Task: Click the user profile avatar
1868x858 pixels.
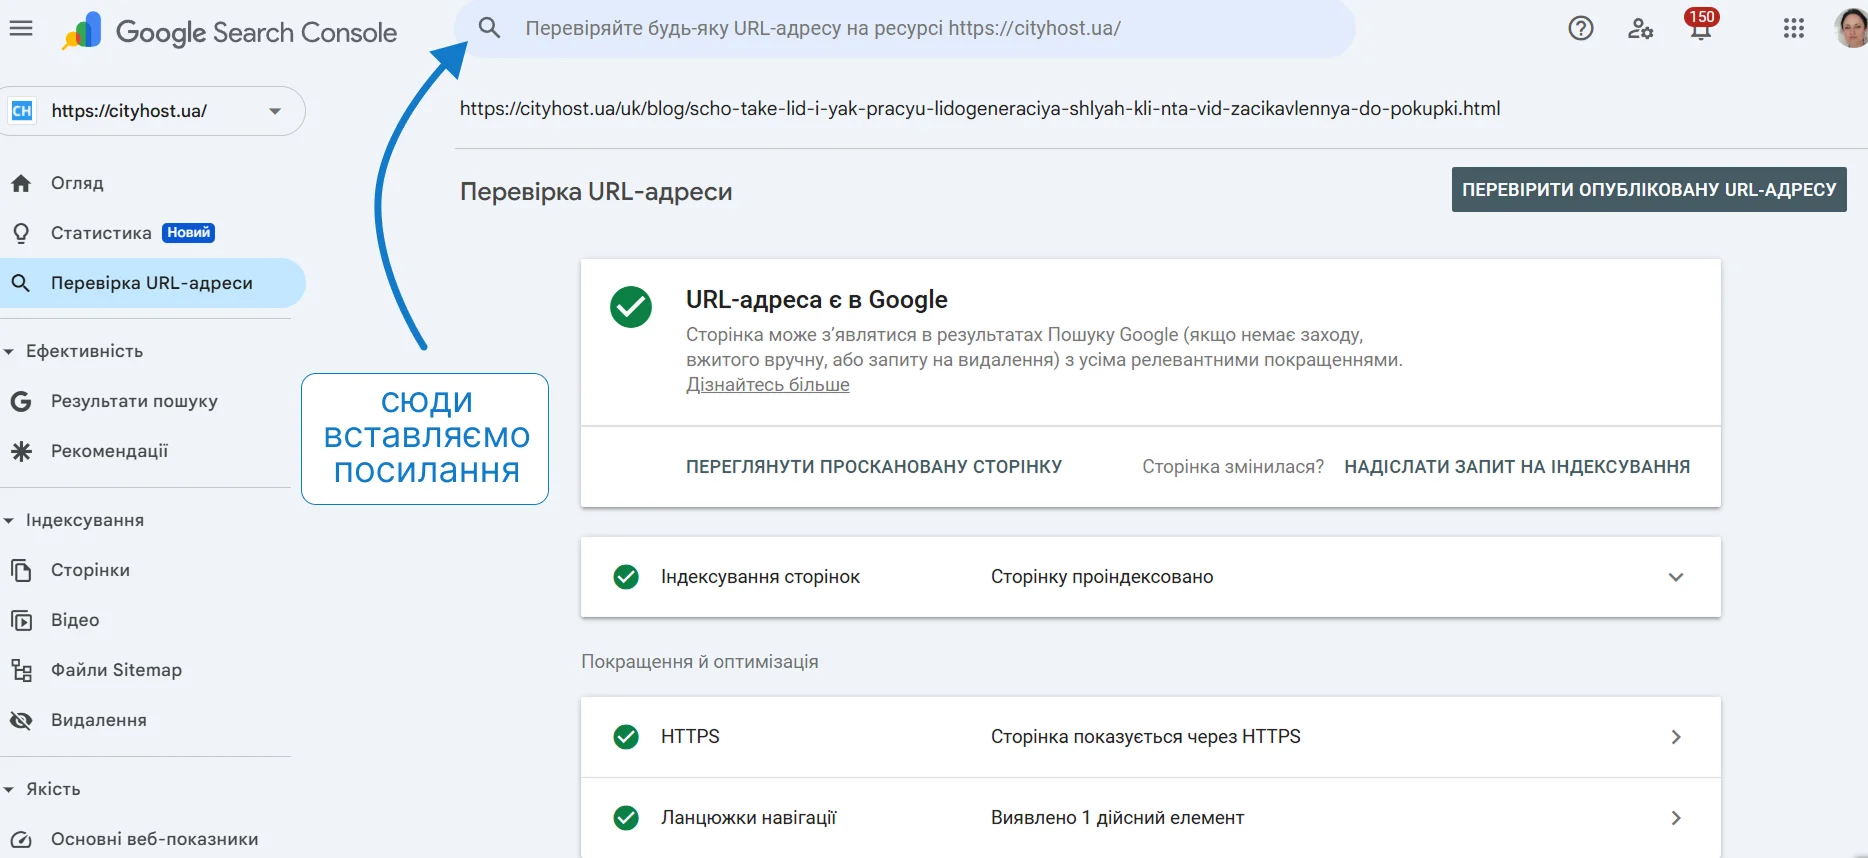Action: point(1850,29)
